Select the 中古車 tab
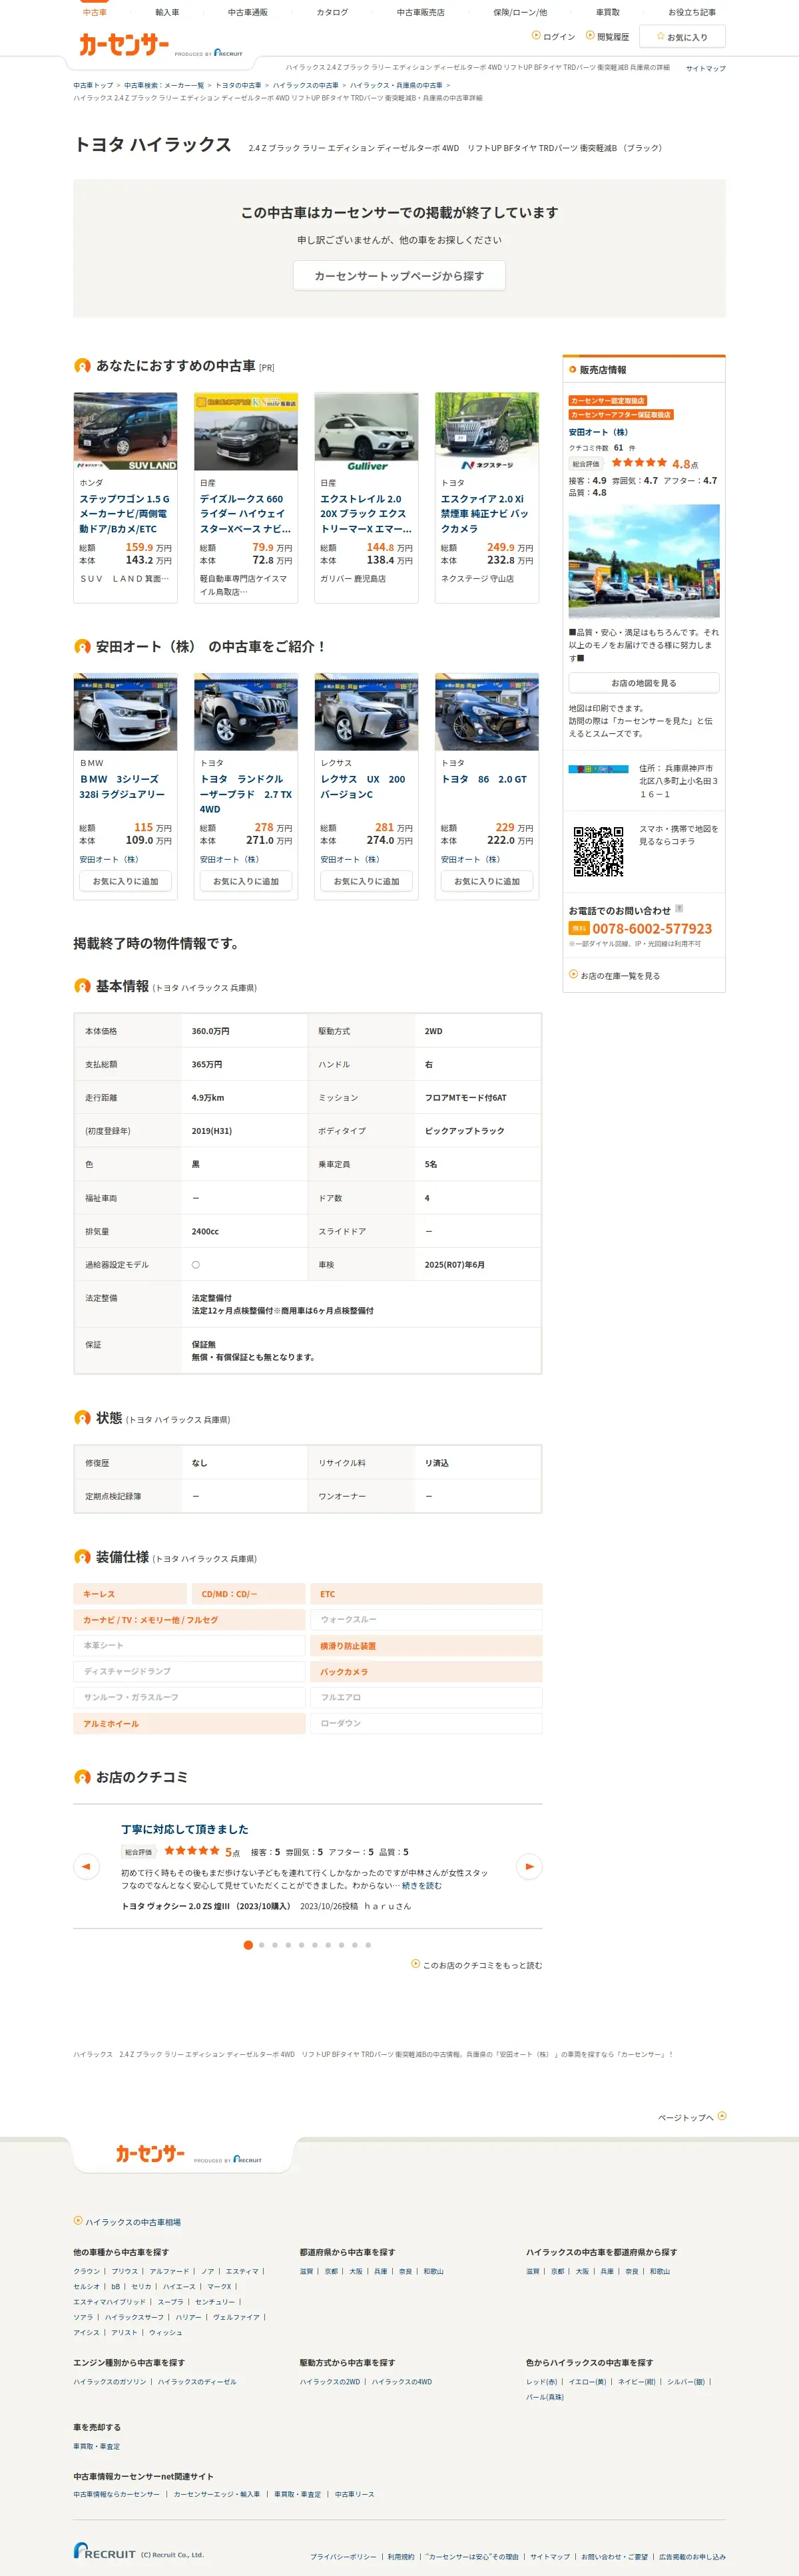 95,12
